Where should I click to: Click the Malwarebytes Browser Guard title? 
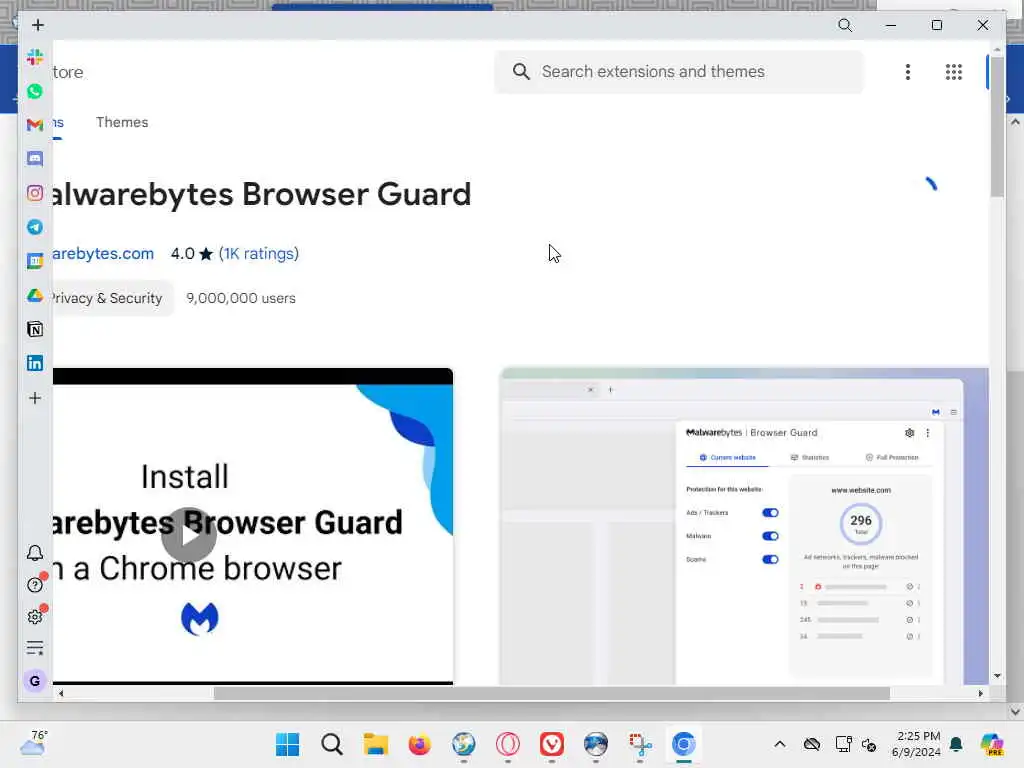point(261,195)
